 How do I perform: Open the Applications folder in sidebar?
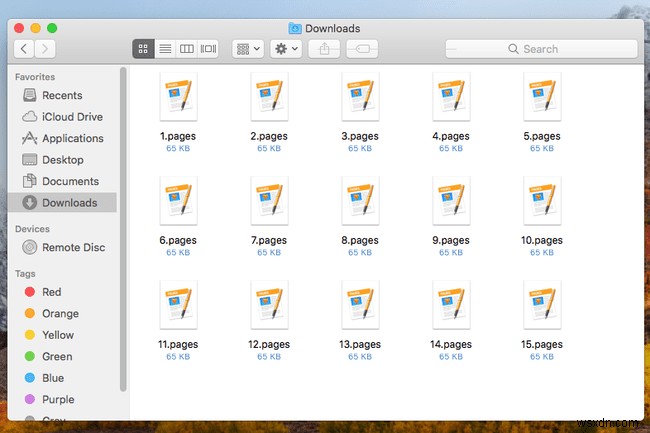(x=72, y=139)
